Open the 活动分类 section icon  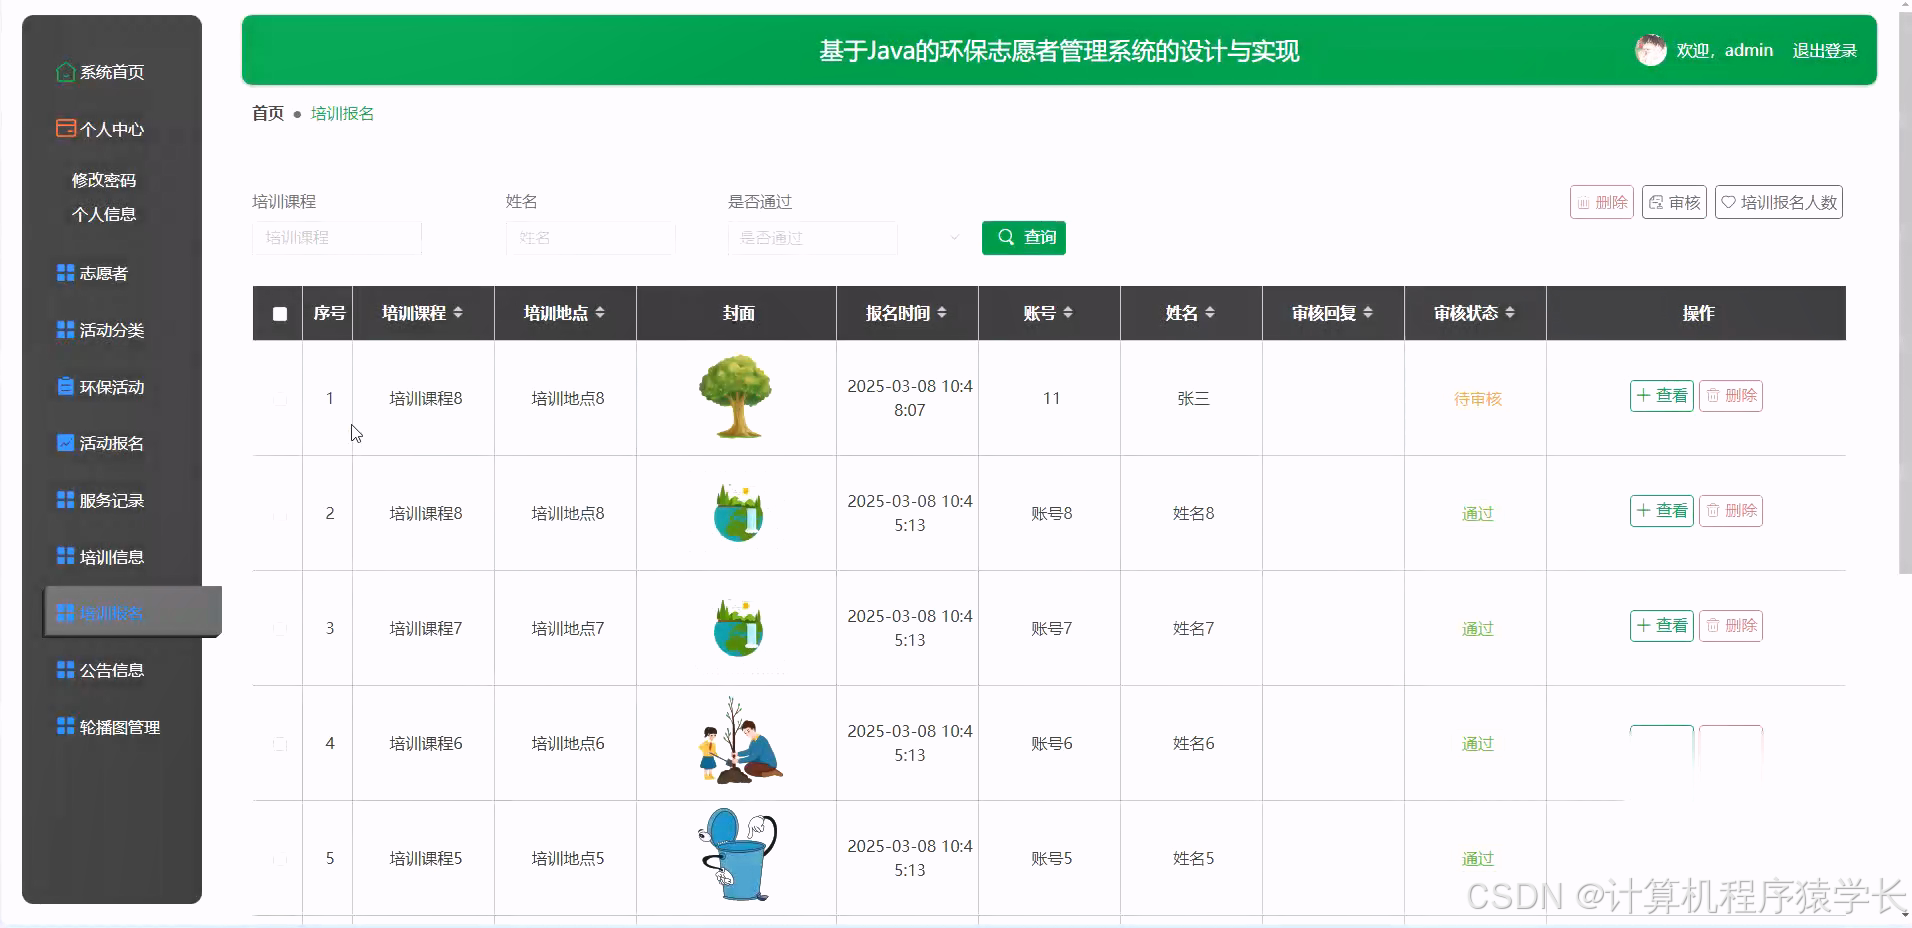pos(63,329)
